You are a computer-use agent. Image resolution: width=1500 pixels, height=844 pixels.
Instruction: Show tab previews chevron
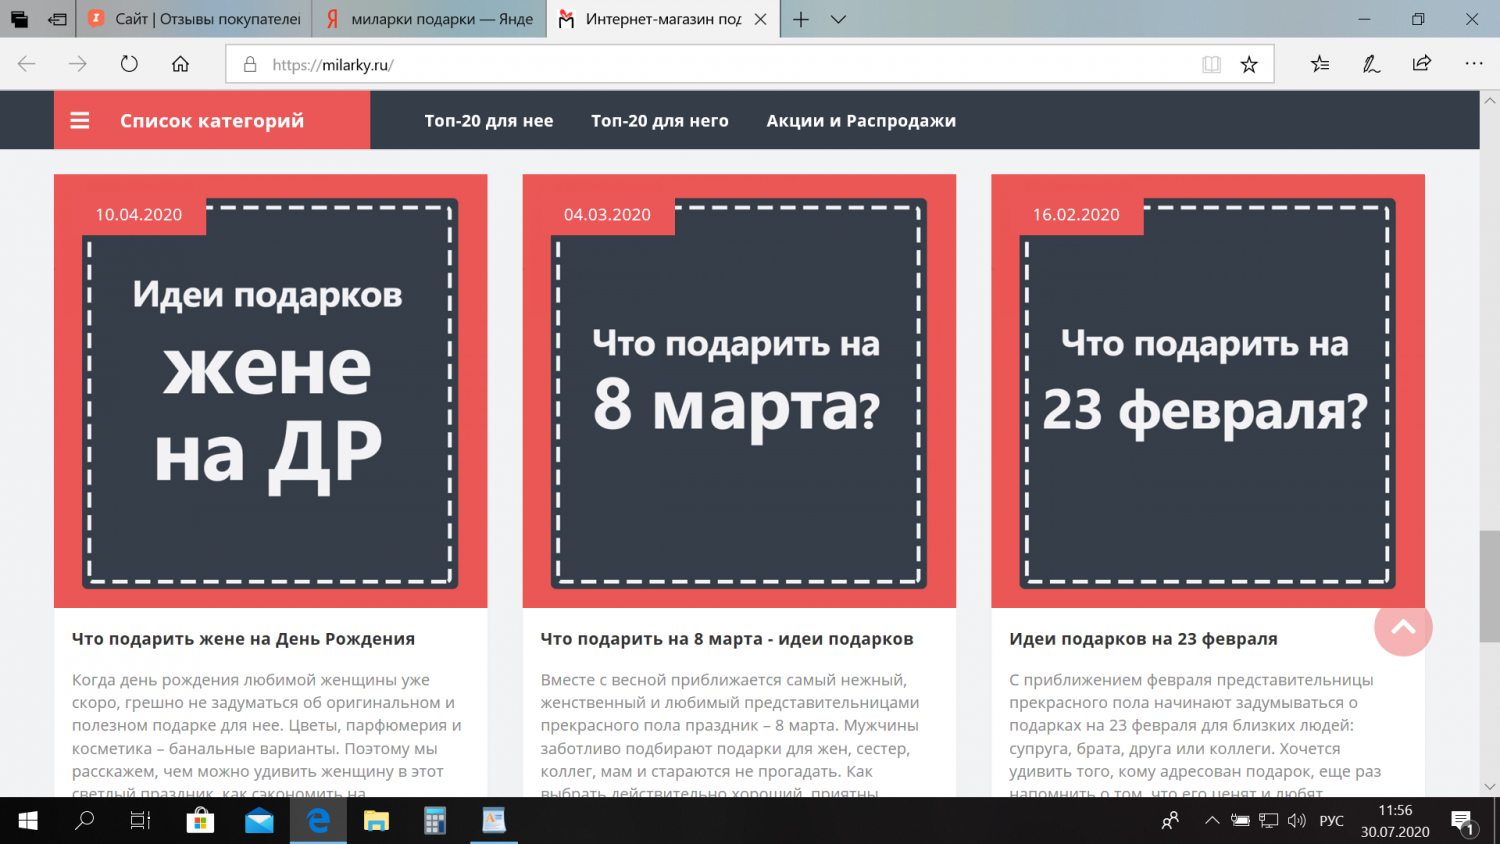838,19
